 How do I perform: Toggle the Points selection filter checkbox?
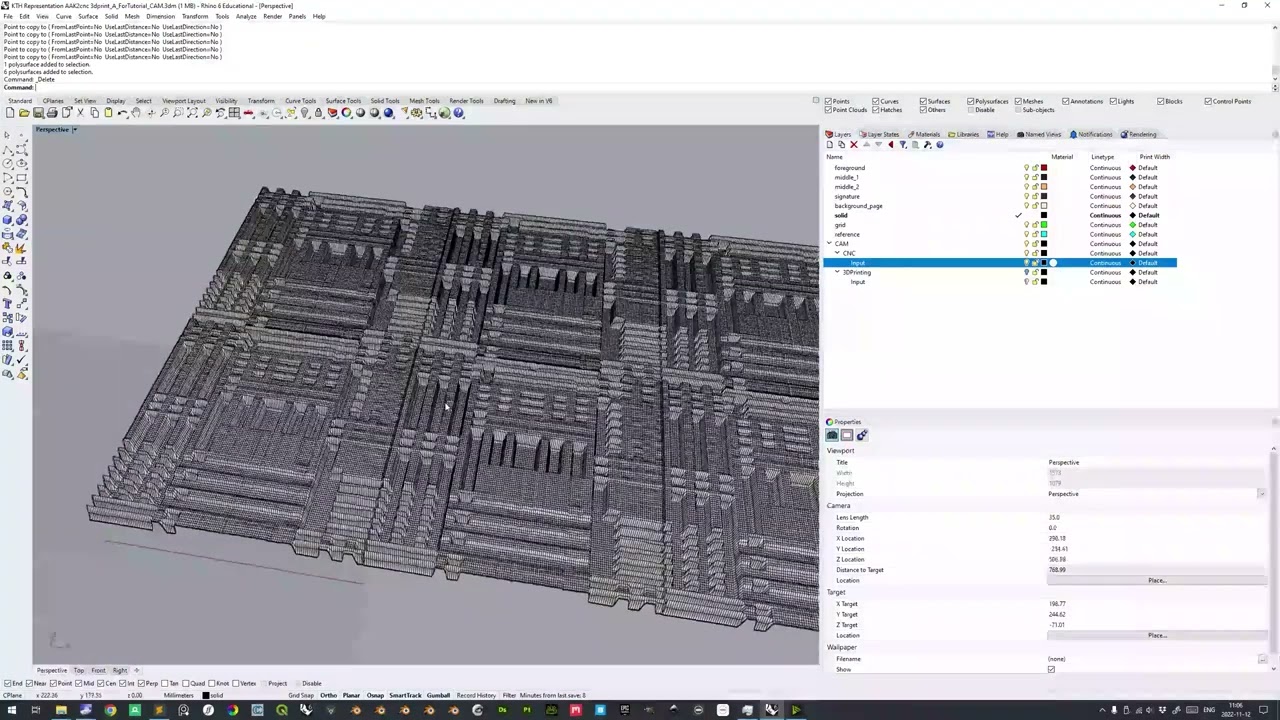829,101
